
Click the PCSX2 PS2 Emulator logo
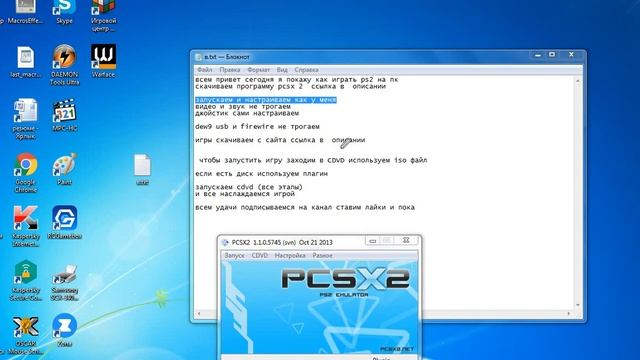pyautogui.click(x=345, y=282)
